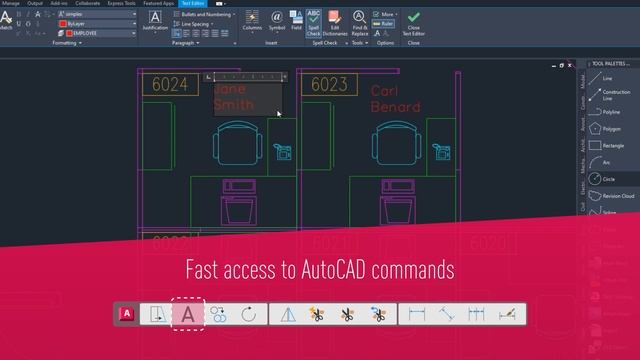640x360 pixels.
Task: Select the Polygon tool
Action: [605, 129]
